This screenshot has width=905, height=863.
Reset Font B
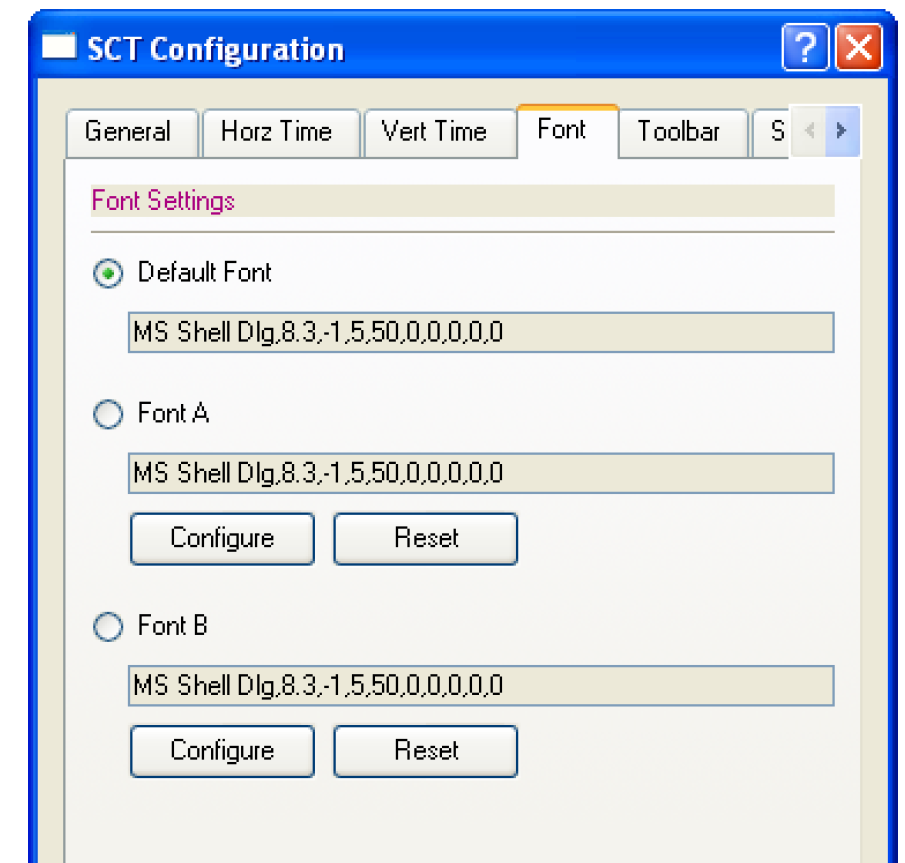[425, 751]
